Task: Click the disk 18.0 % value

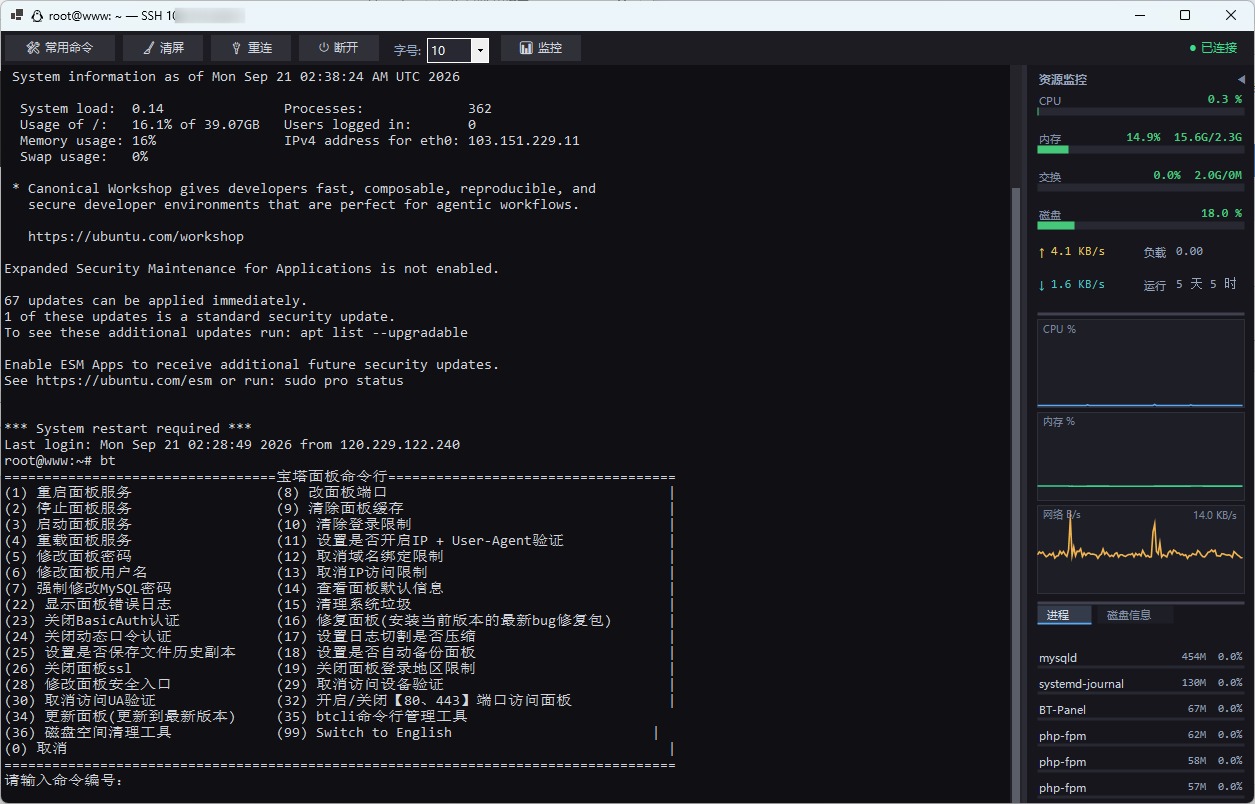Action: tap(1221, 214)
